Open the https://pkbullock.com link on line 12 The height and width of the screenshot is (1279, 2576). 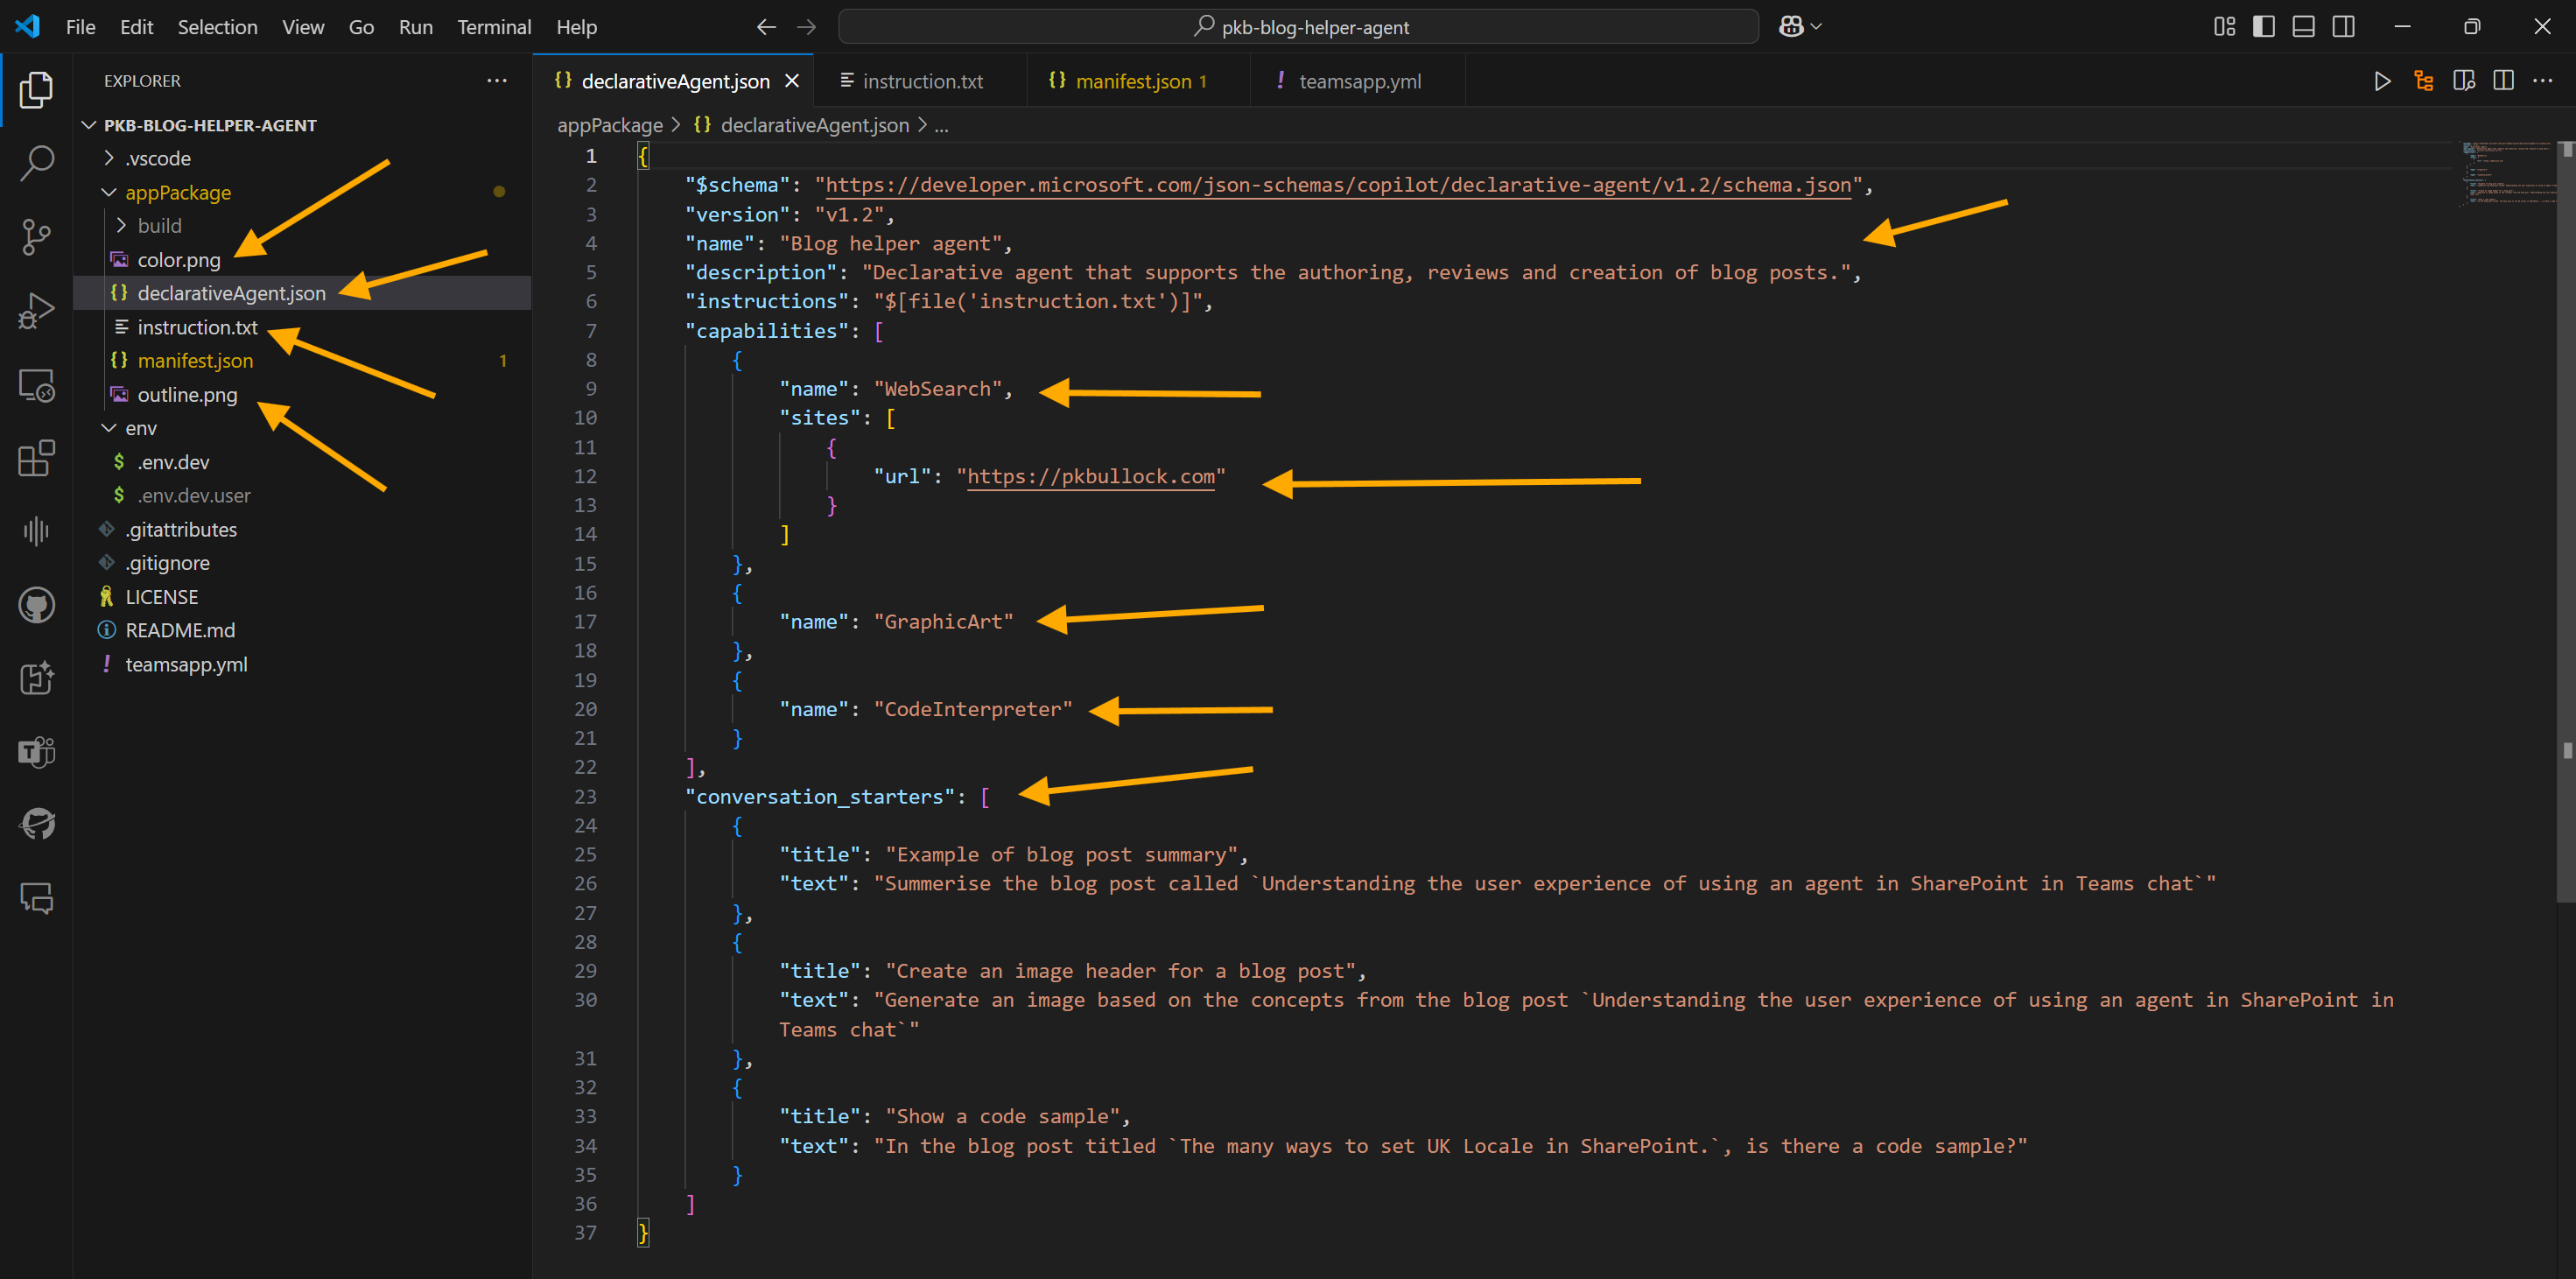coord(1091,476)
